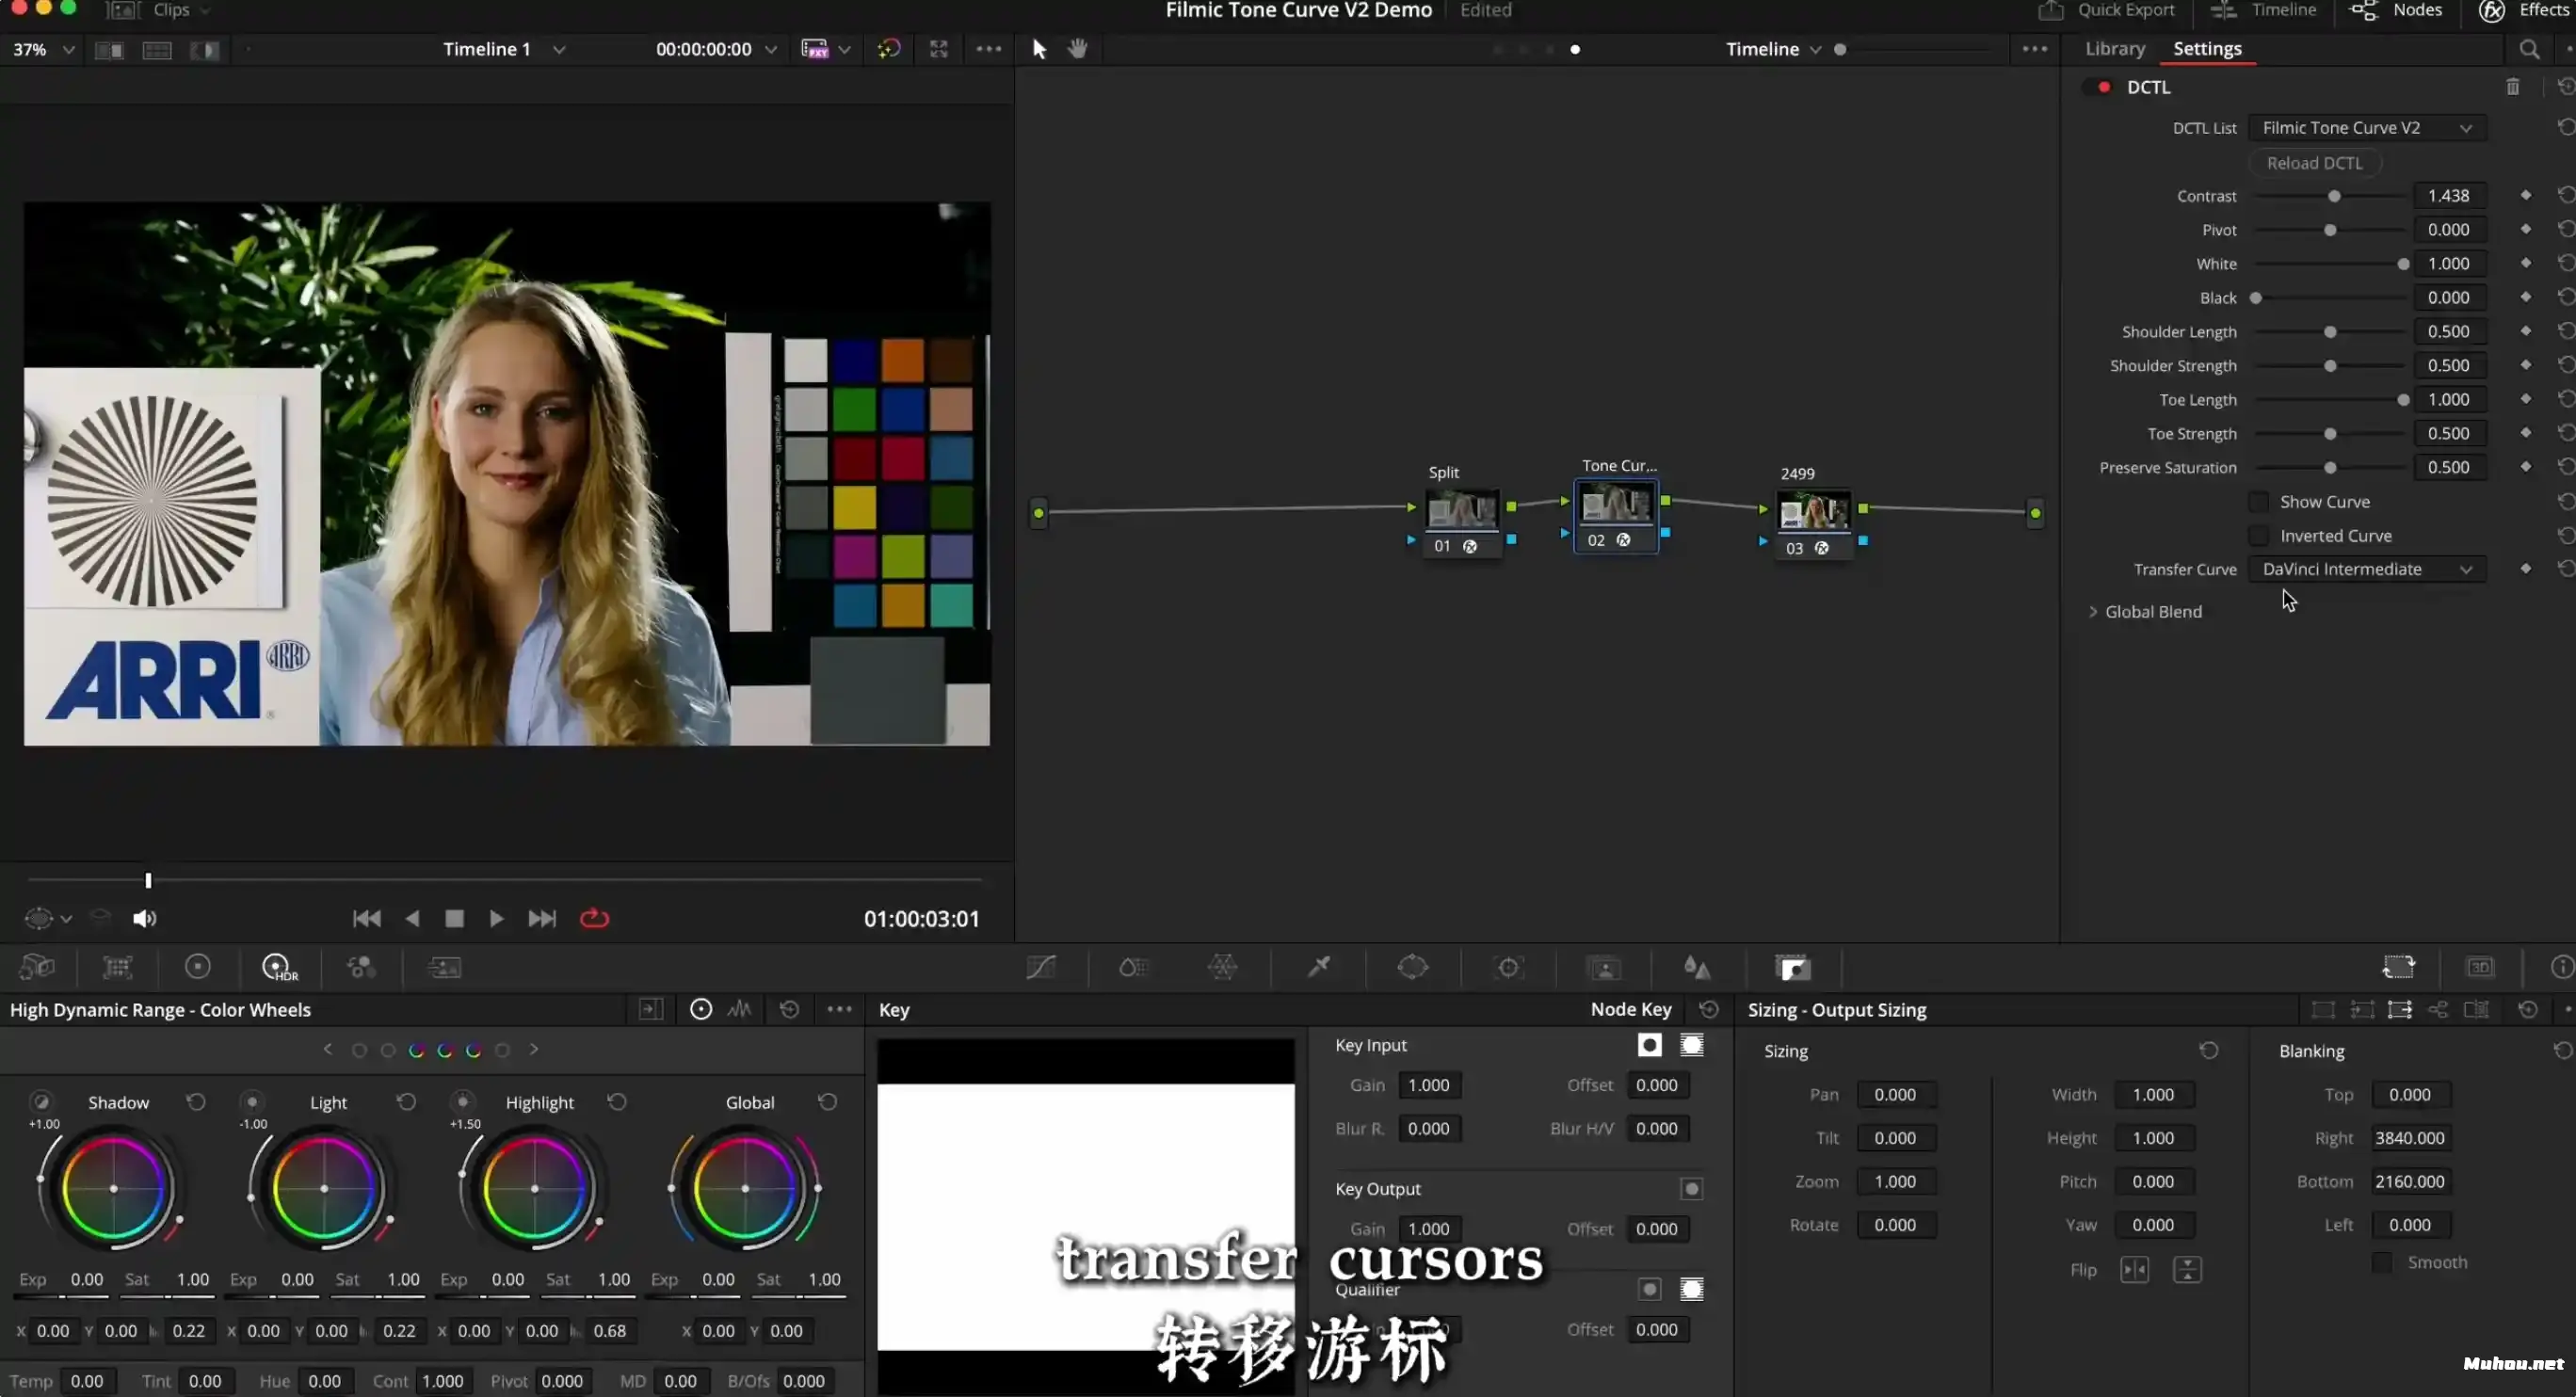Select the hand pan tool
2576x1397 pixels.
point(1077,49)
